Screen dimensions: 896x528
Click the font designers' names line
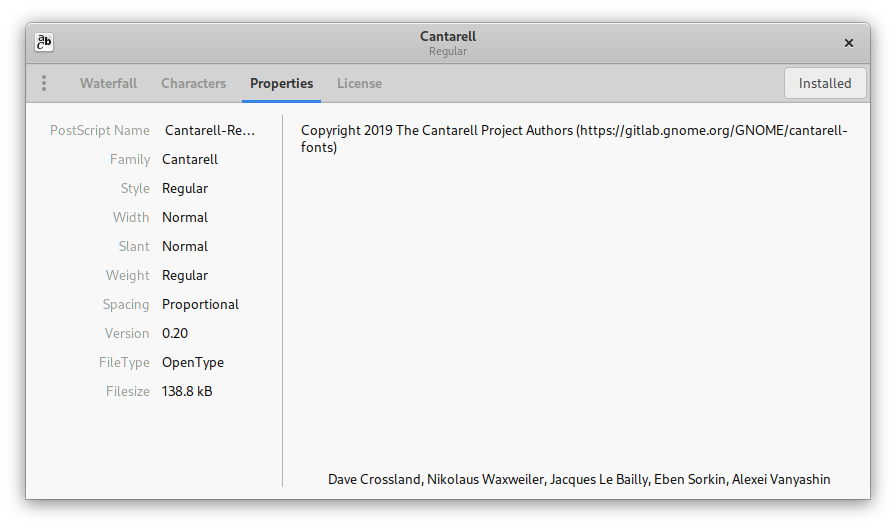click(579, 479)
